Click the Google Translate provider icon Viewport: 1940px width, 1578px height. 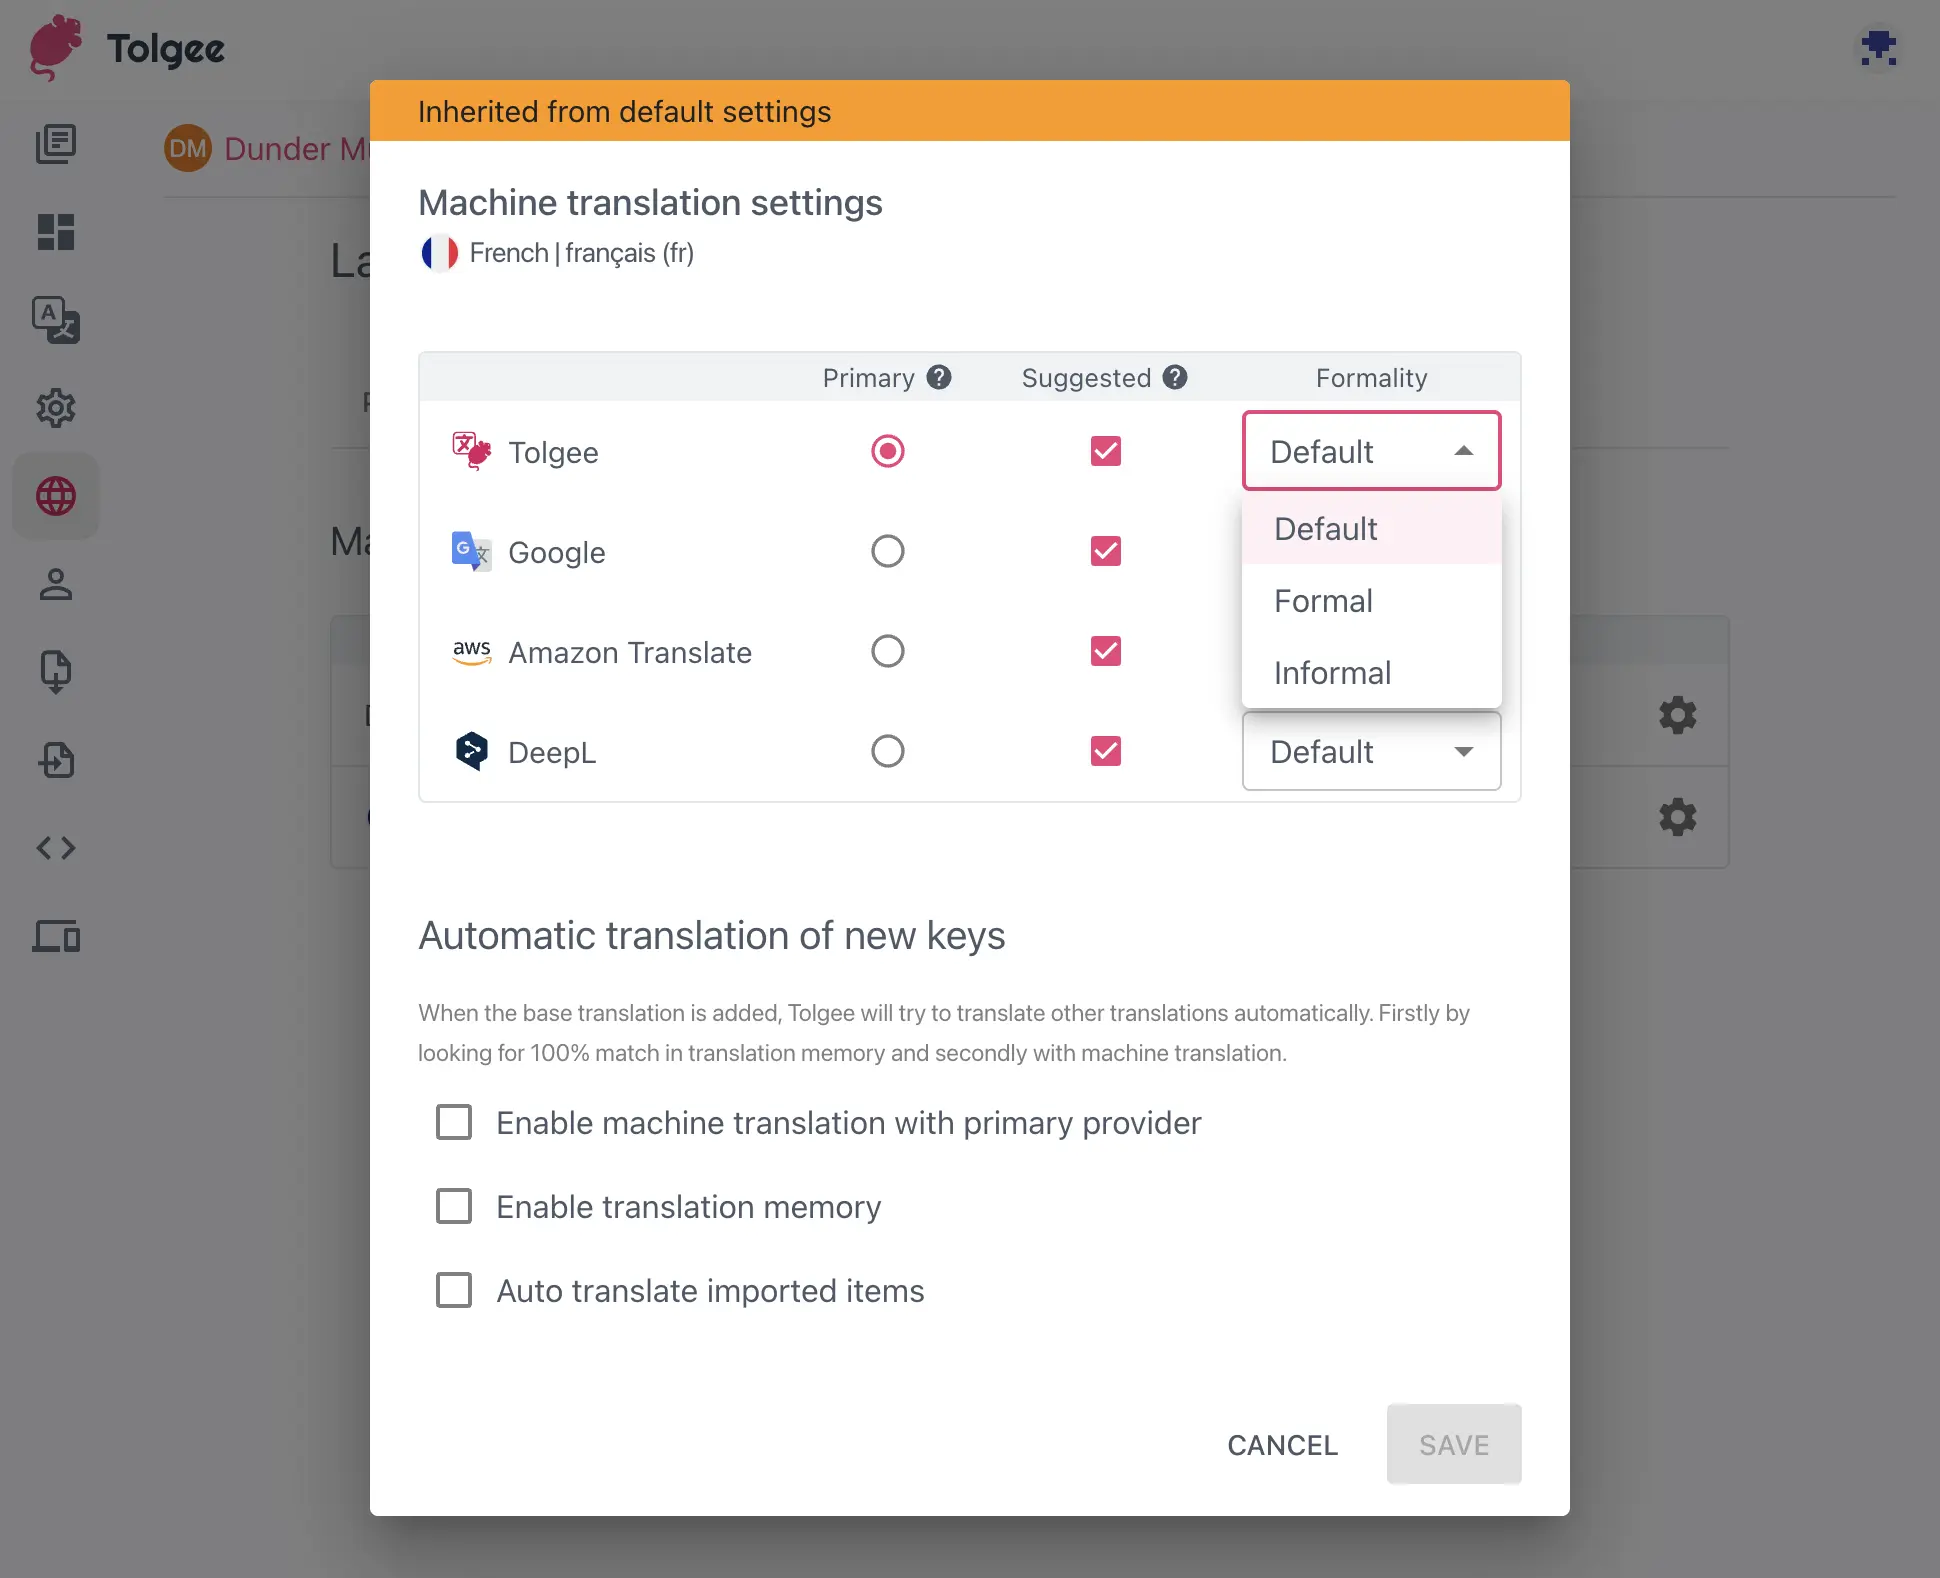click(472, 551)
